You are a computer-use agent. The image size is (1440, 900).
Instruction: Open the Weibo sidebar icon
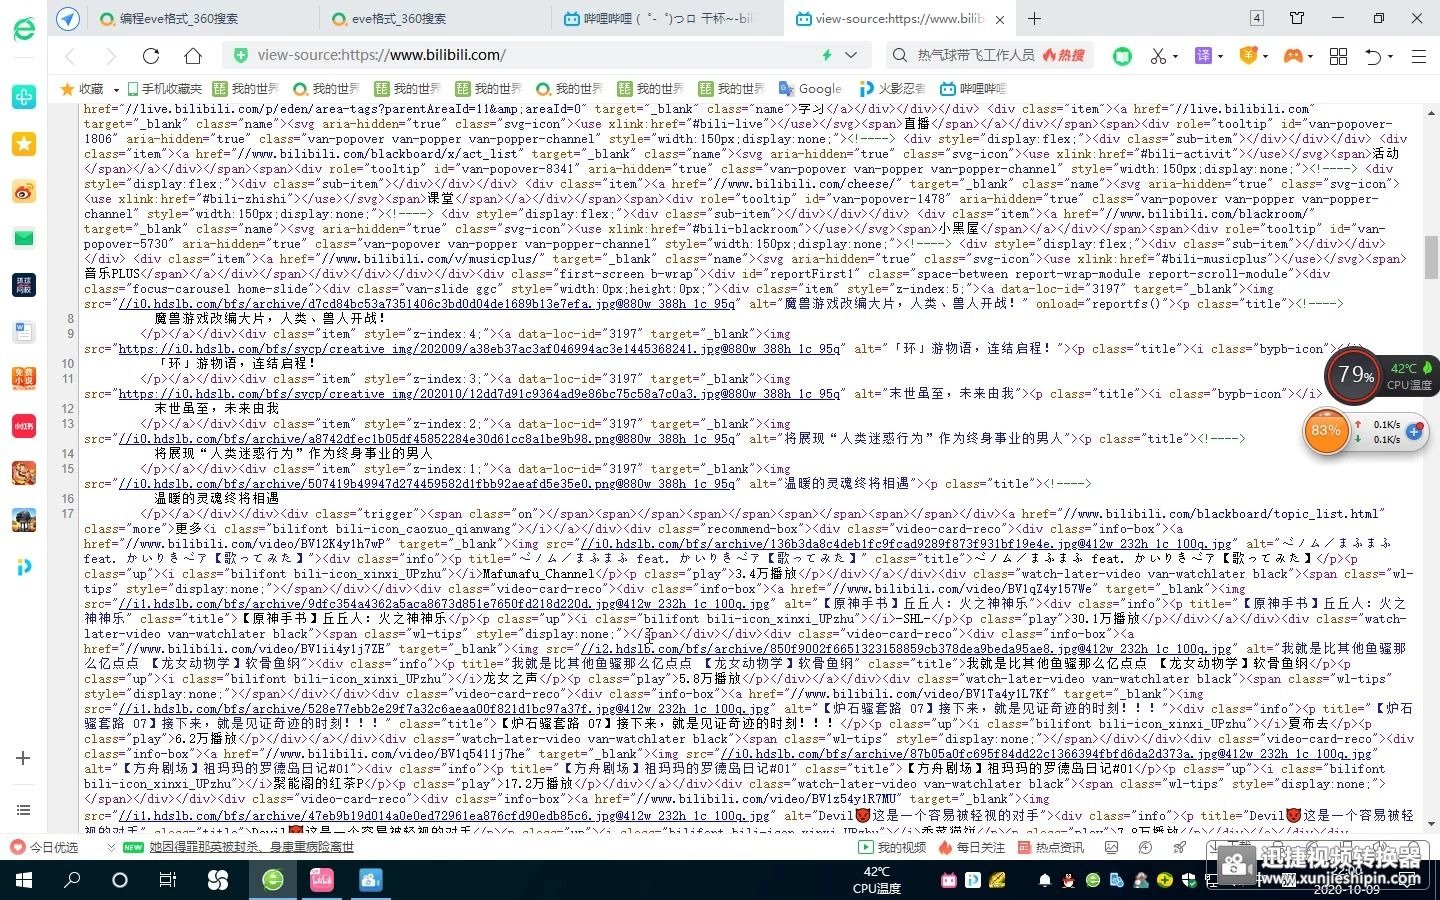click(24, 191)
